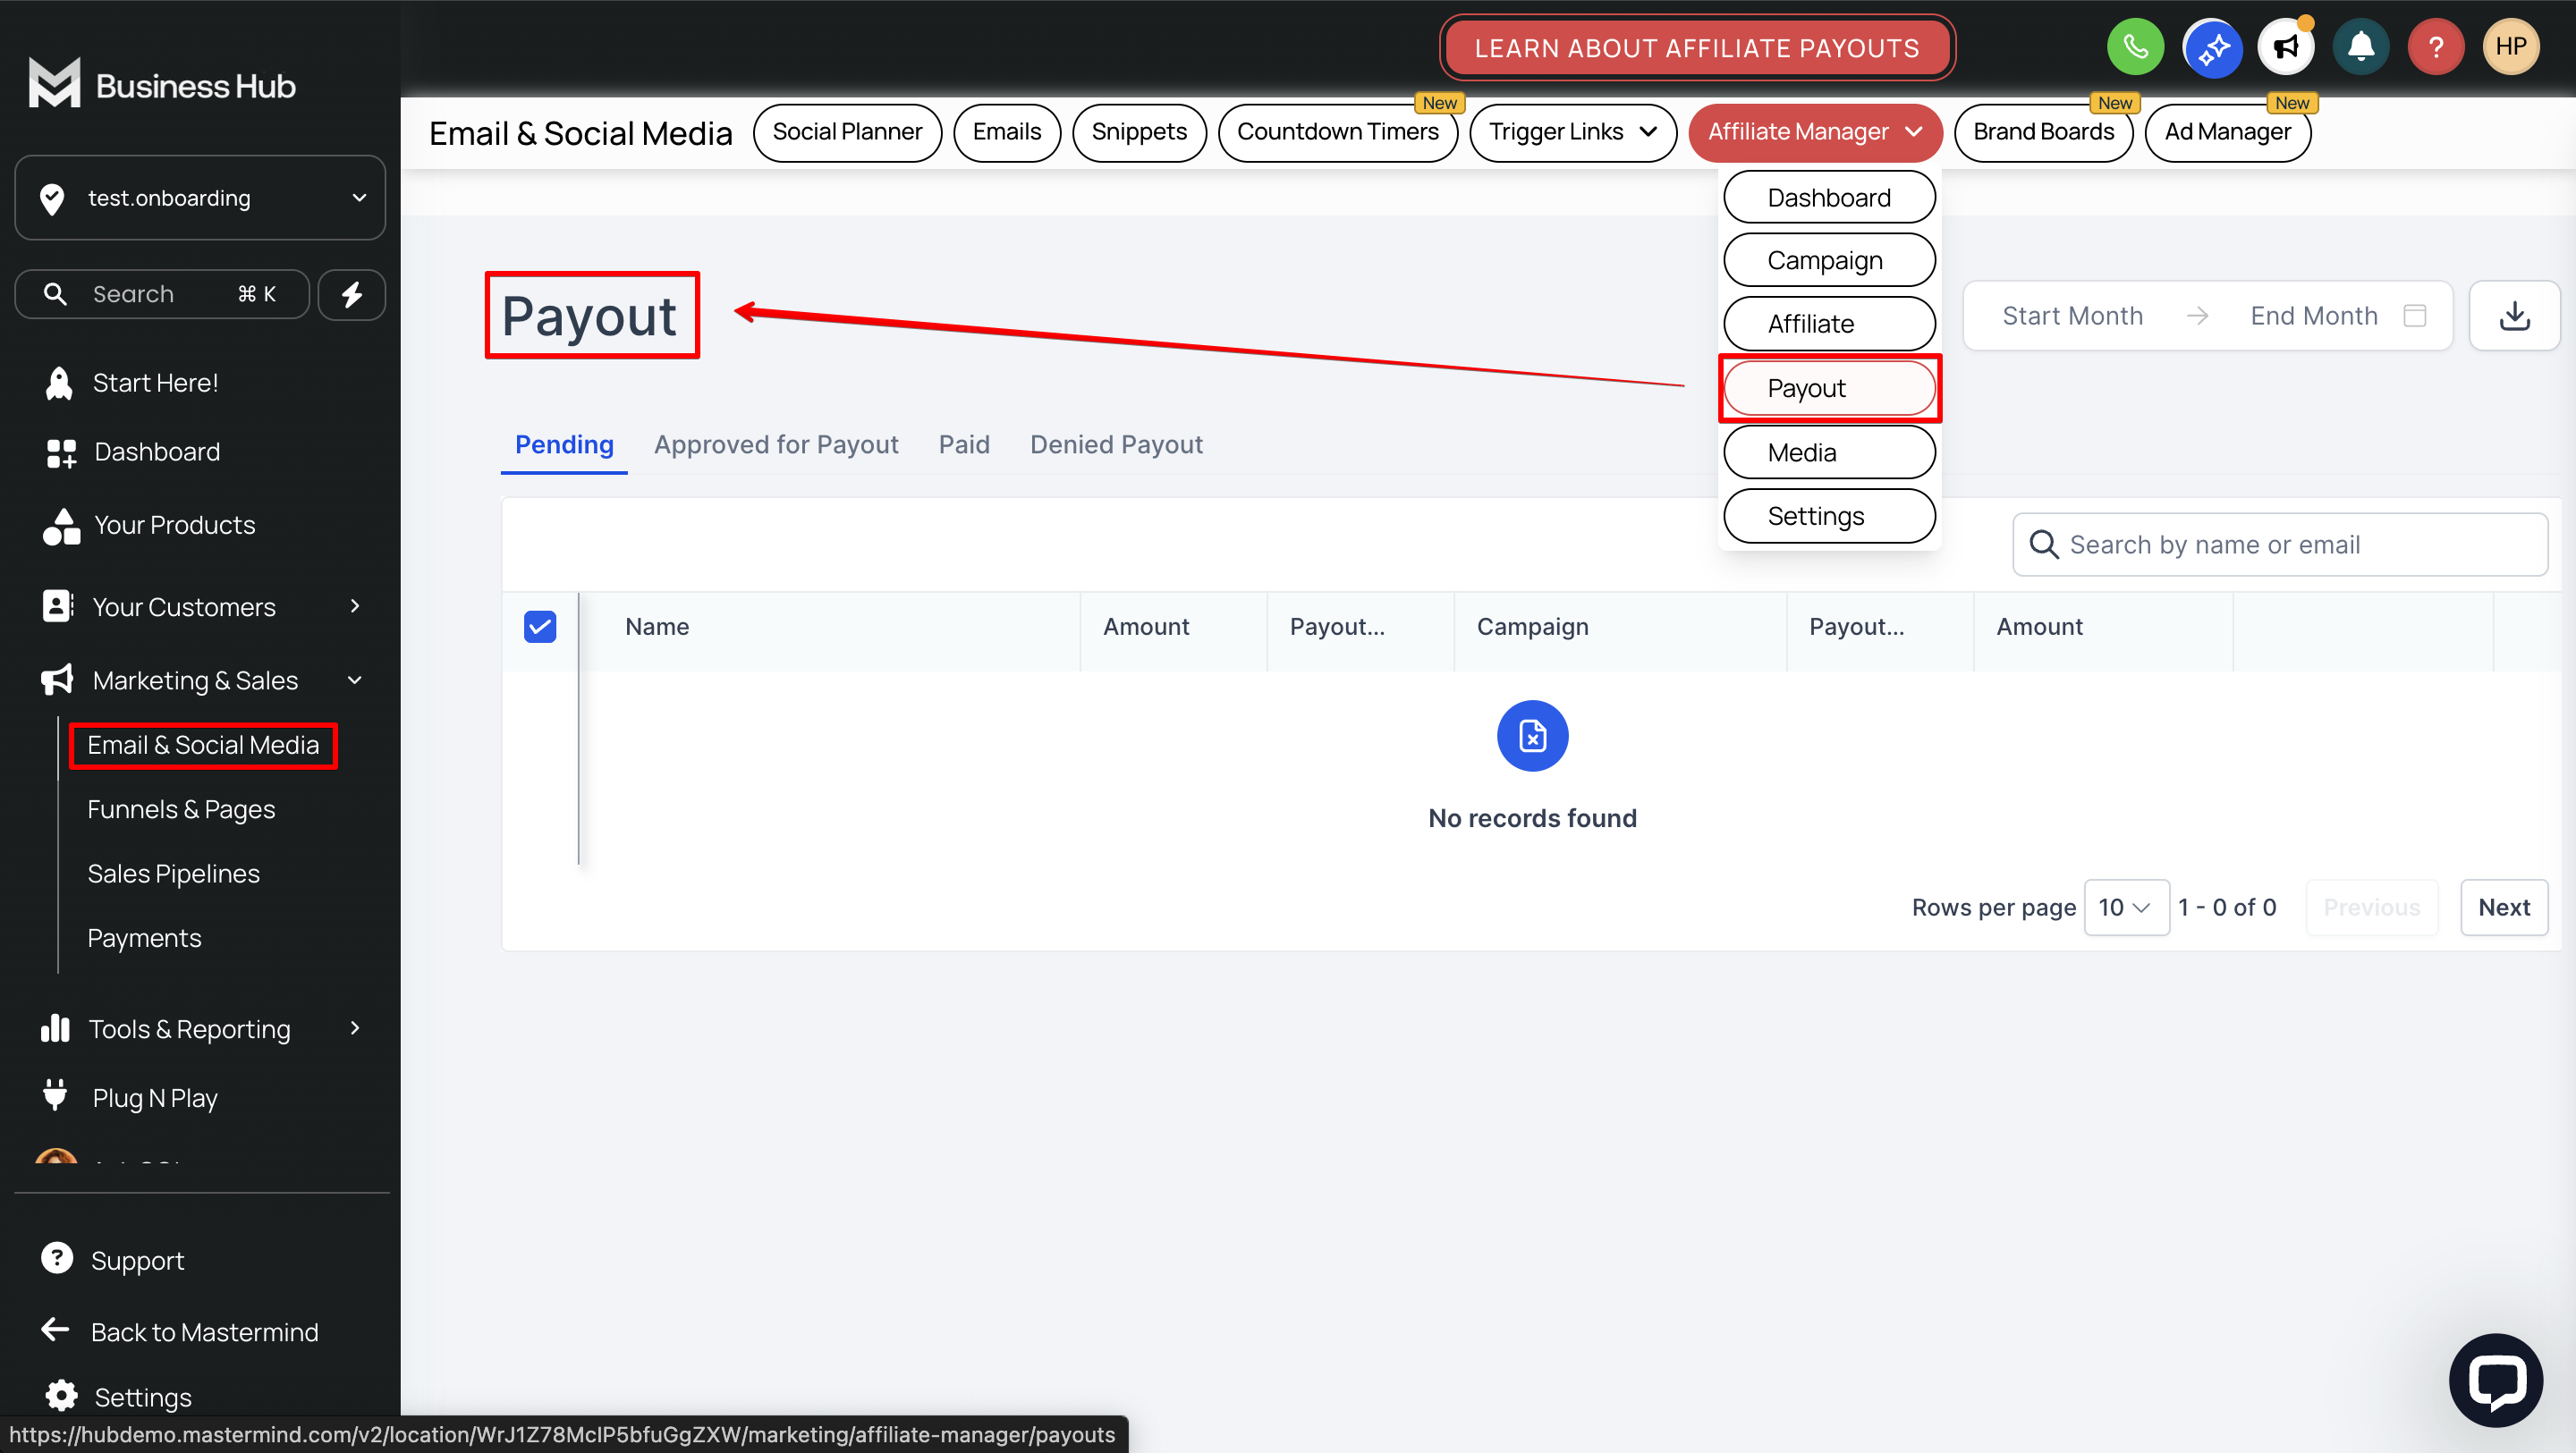Switch to the Pending tab
Image resolution: width=2576 pixels, height=1453 pixels.
click(564, 445)
